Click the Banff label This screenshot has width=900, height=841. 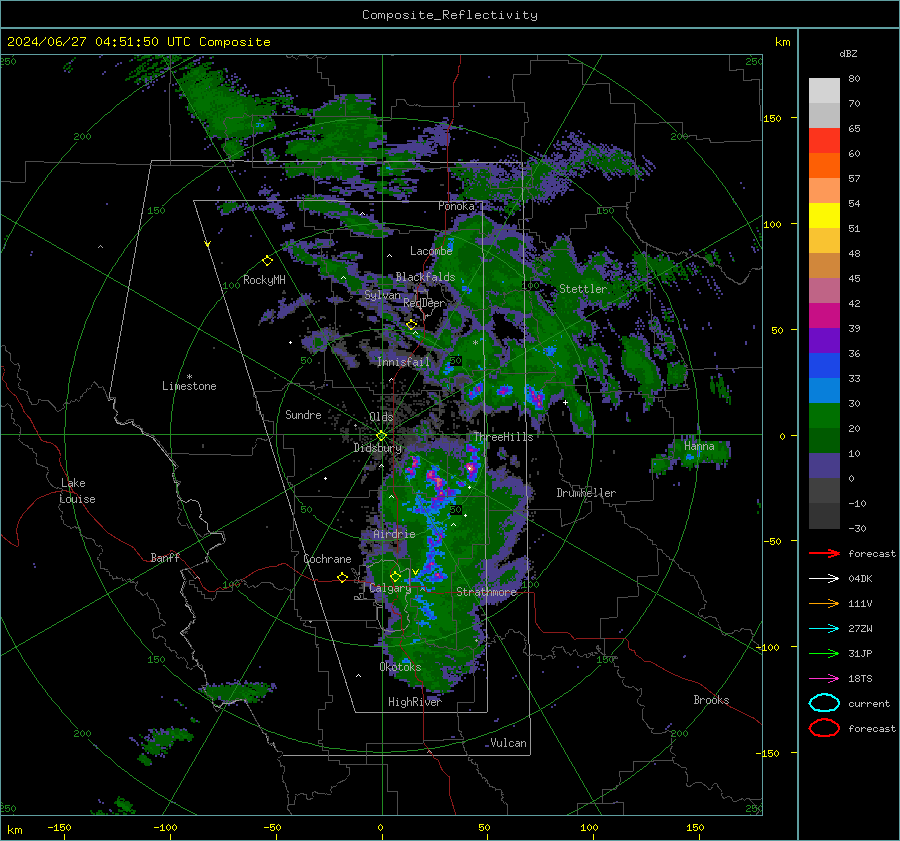point(165,558)
